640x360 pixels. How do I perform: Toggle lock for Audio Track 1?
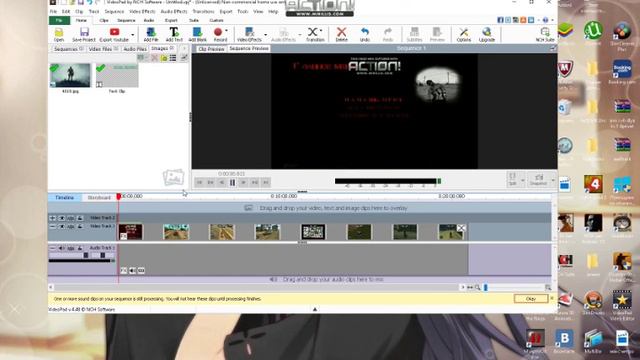pyautogui.click(x=80, y=248)
